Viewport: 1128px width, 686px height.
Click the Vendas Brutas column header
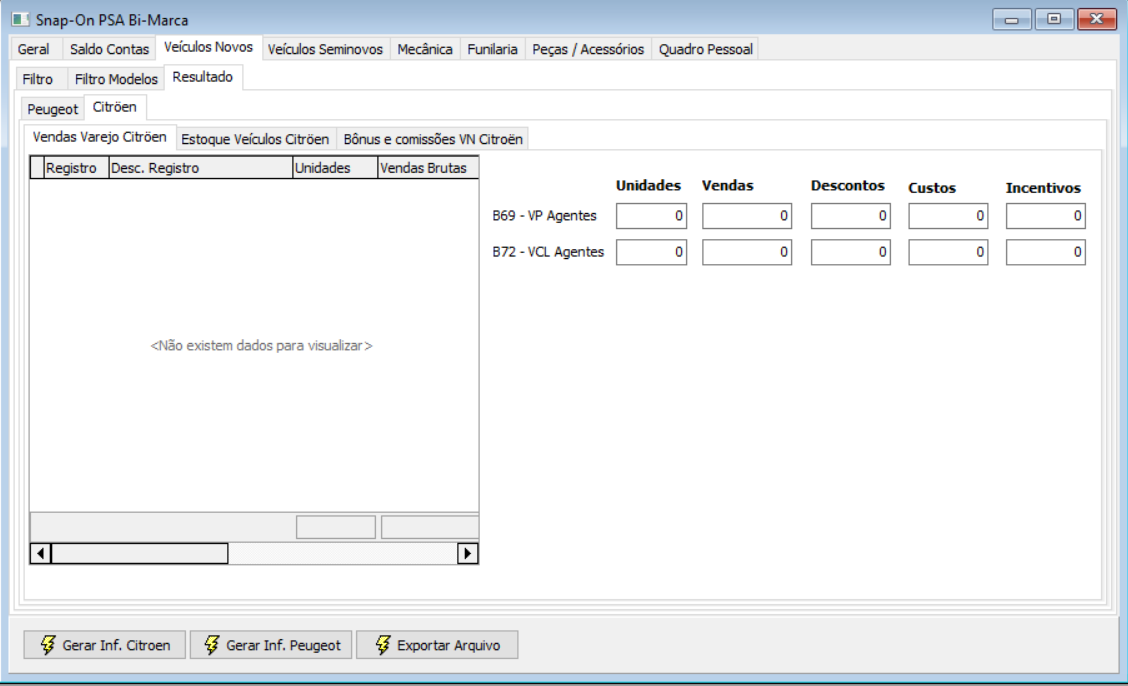point(428,168)
